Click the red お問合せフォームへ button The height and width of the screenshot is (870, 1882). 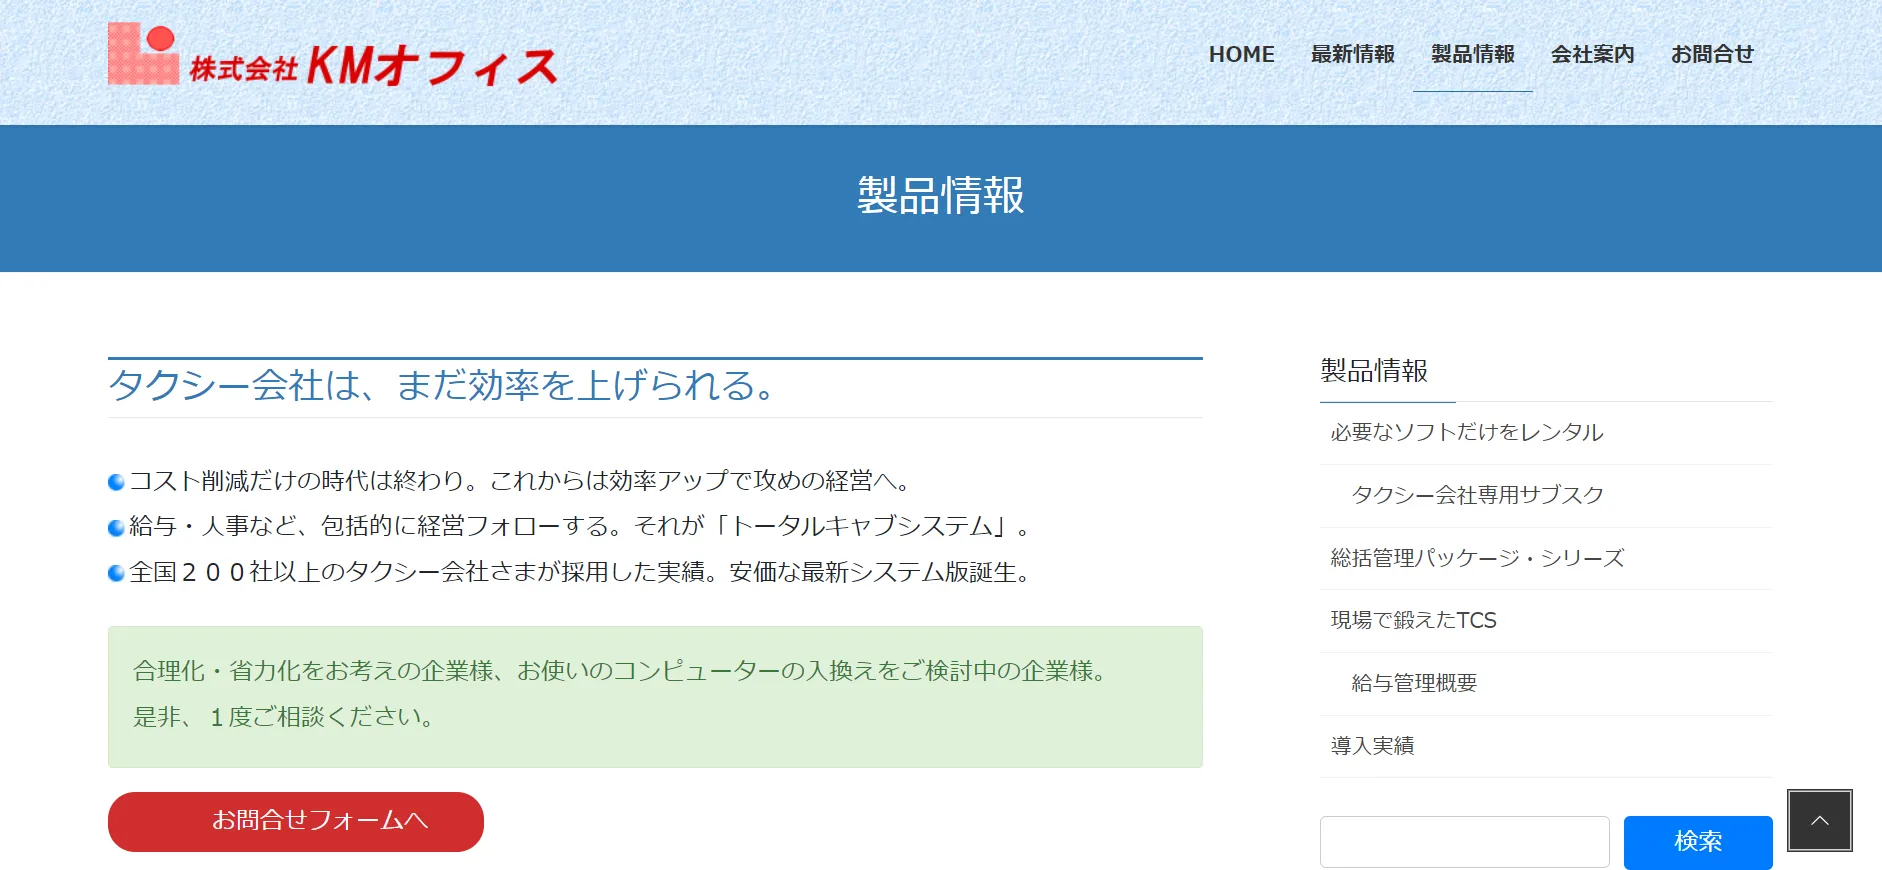tap(296, 822)
